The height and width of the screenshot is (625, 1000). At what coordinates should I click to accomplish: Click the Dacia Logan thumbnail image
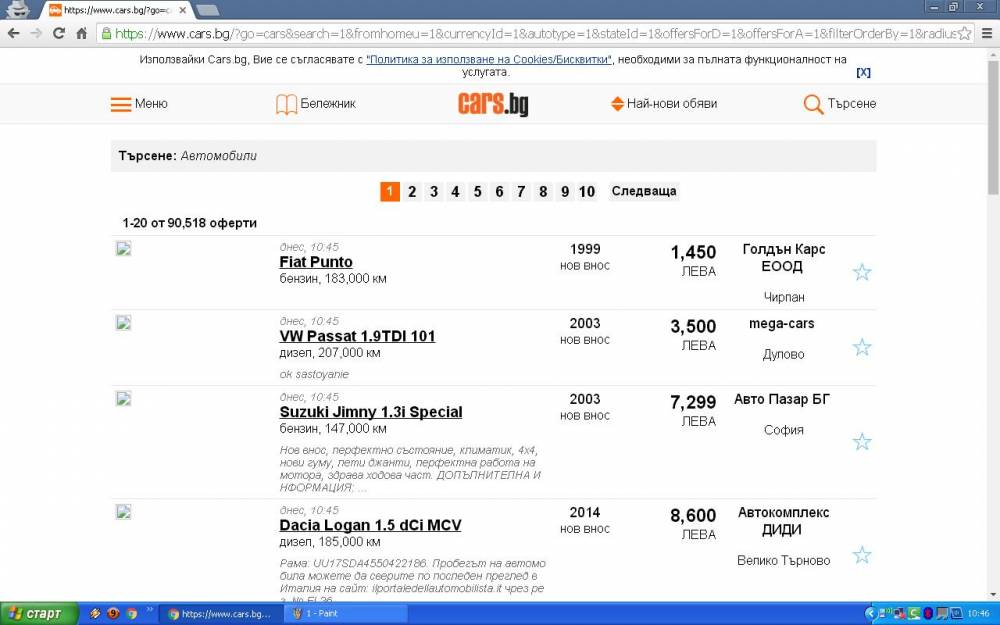pos(124,511)
